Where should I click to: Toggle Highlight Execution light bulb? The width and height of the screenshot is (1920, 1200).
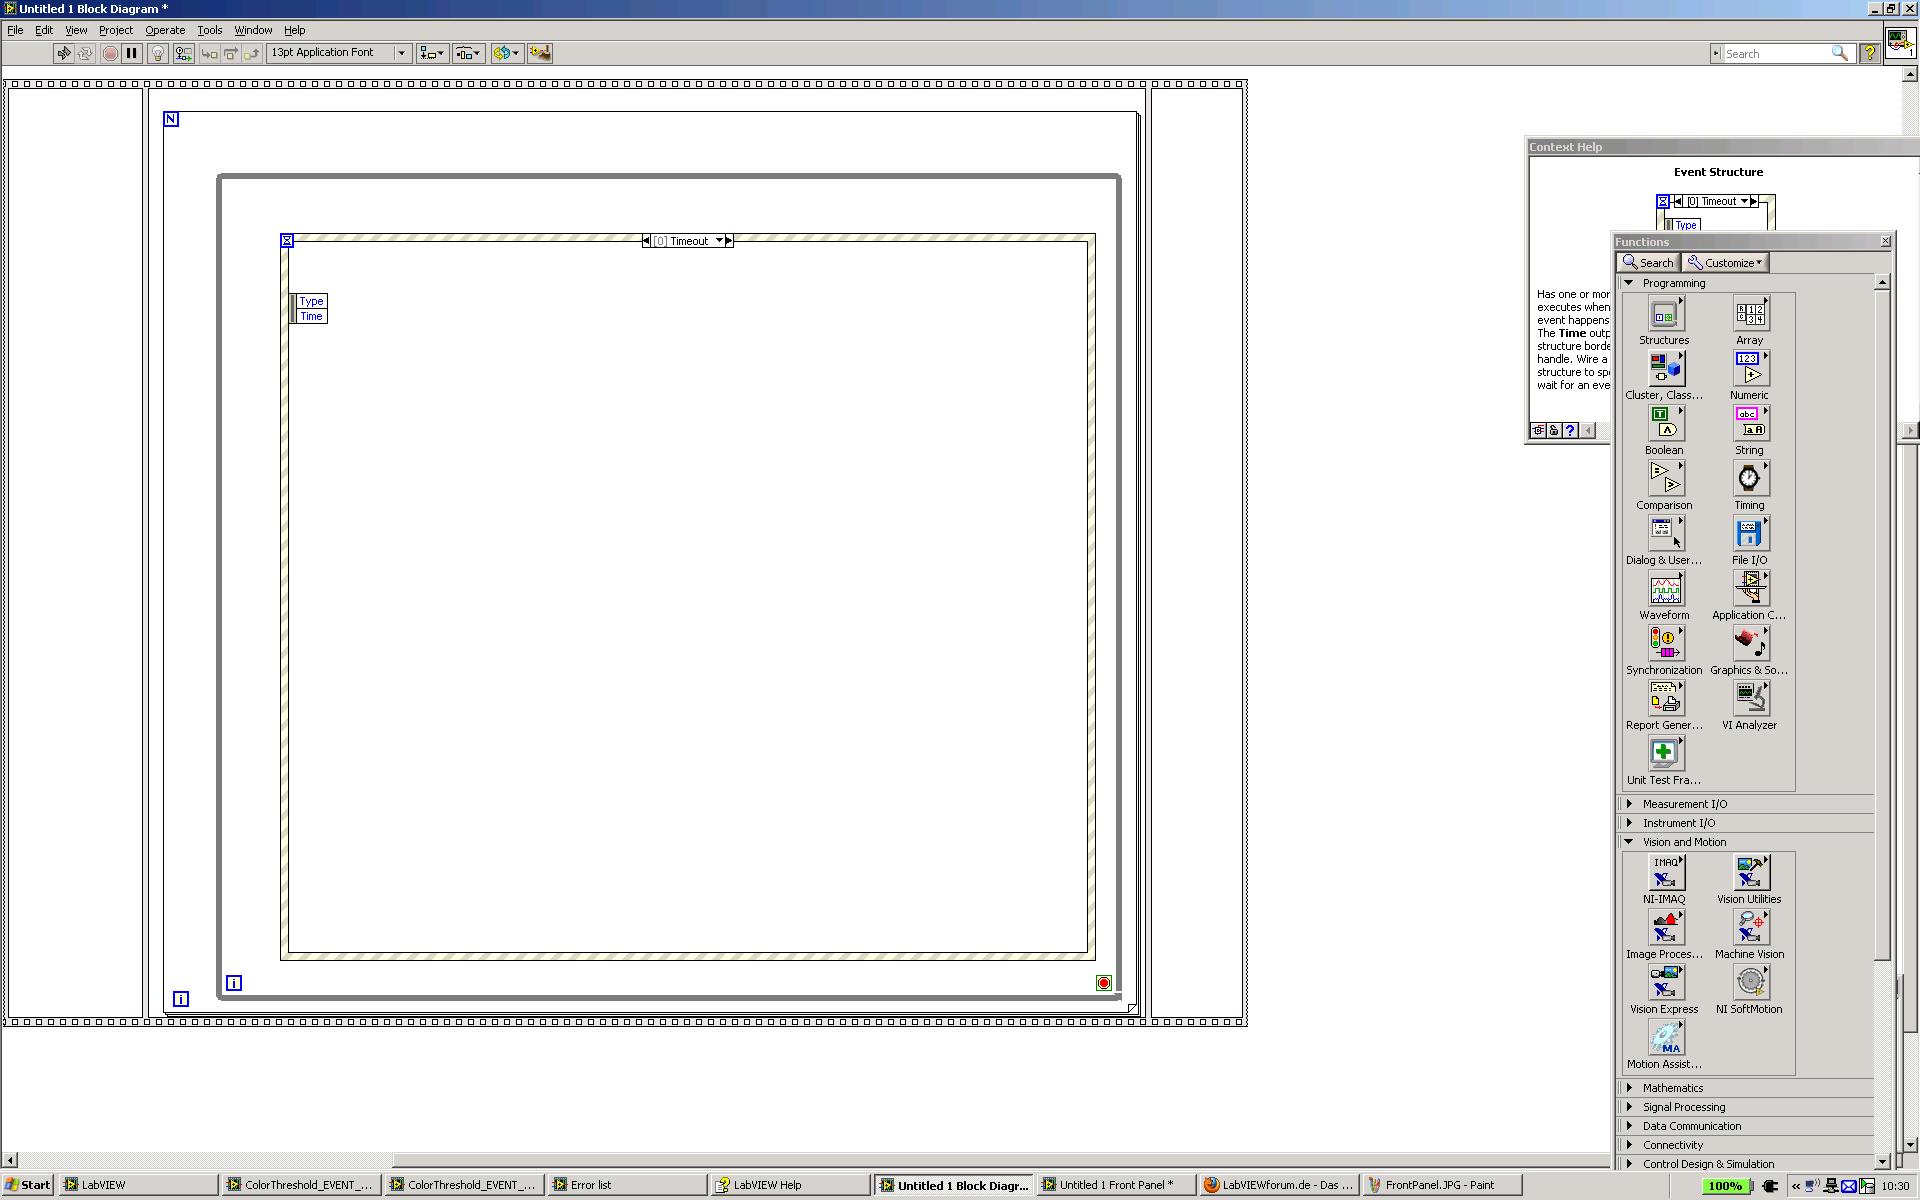(x=157, y=53)
